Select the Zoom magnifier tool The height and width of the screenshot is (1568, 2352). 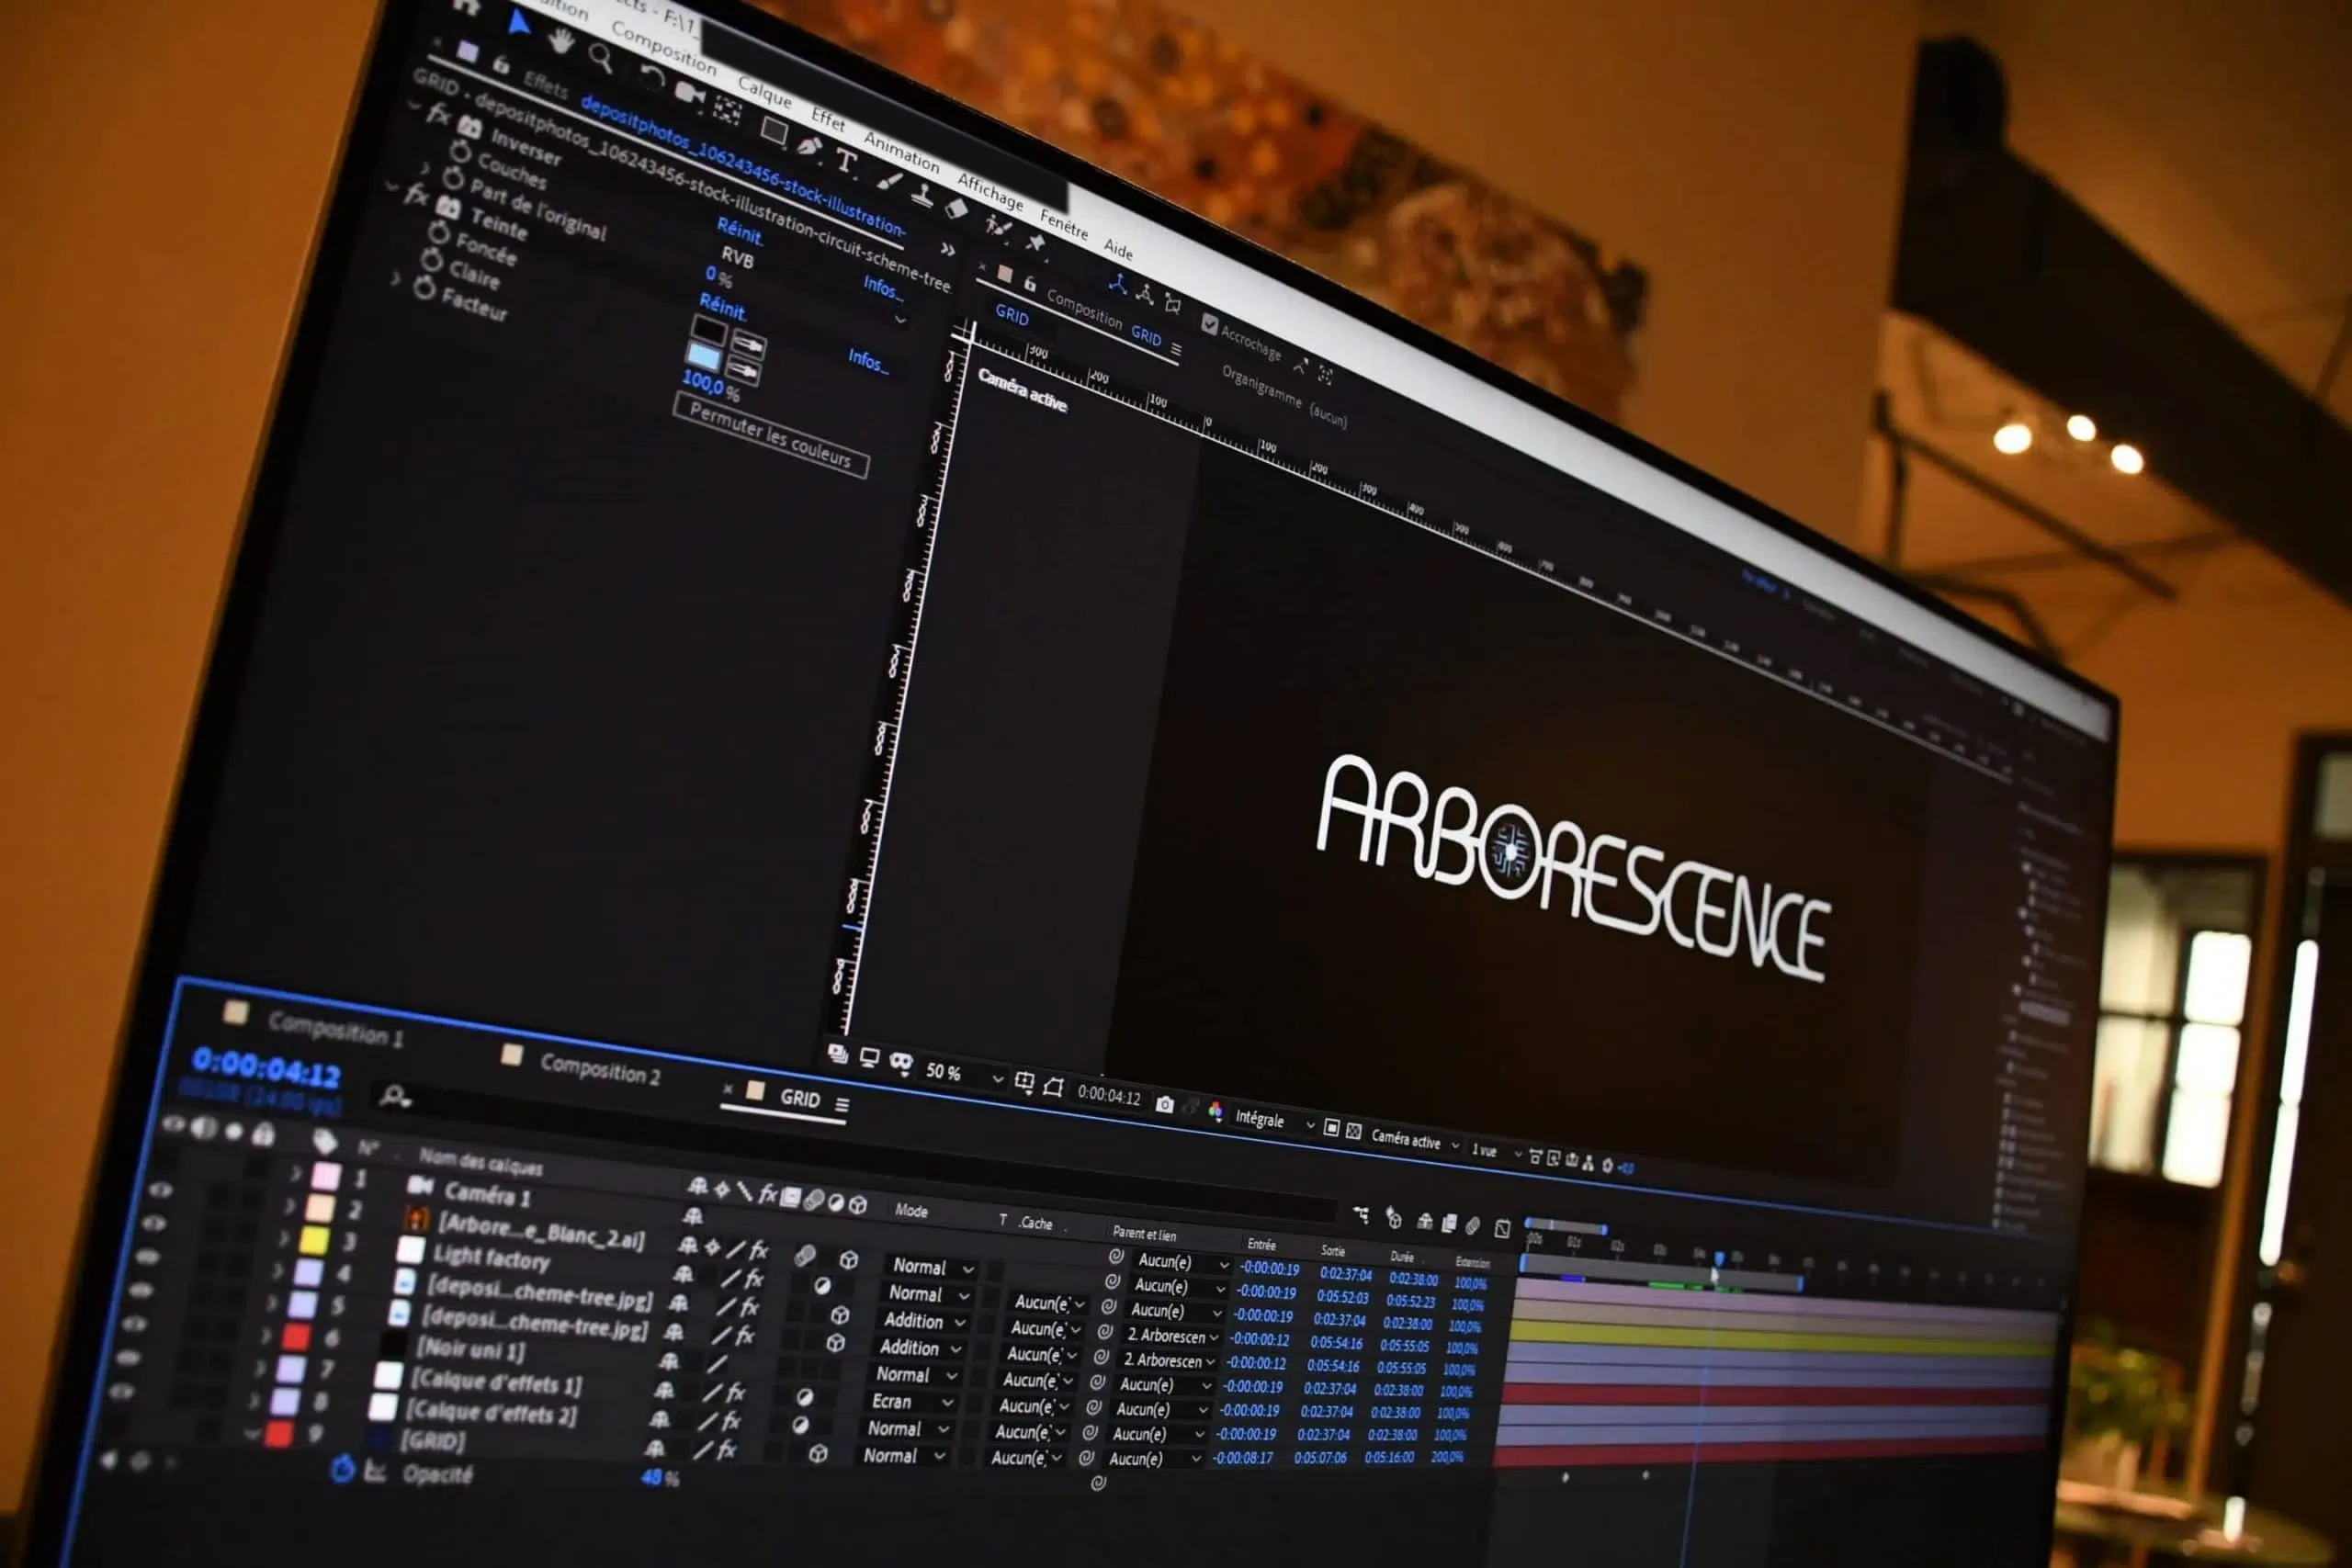click(x=601, y=57)
